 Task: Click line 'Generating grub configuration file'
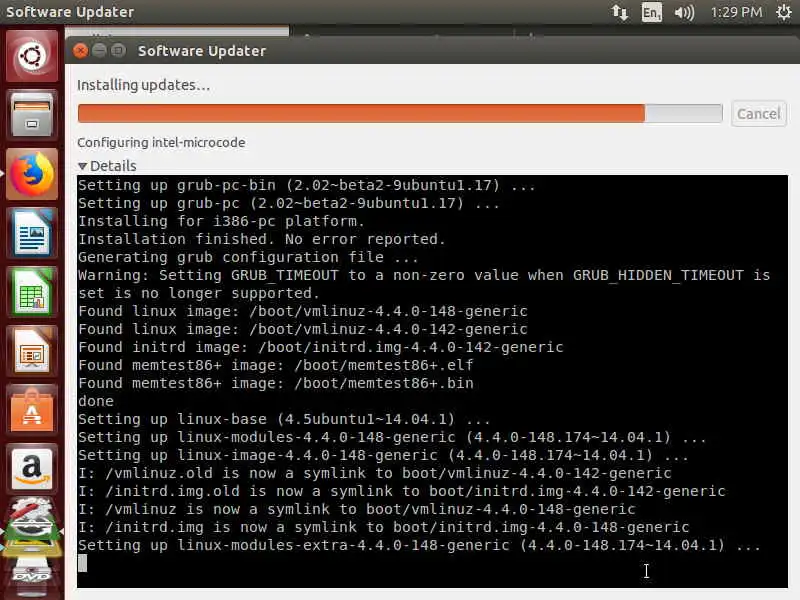tap(248, 257)
